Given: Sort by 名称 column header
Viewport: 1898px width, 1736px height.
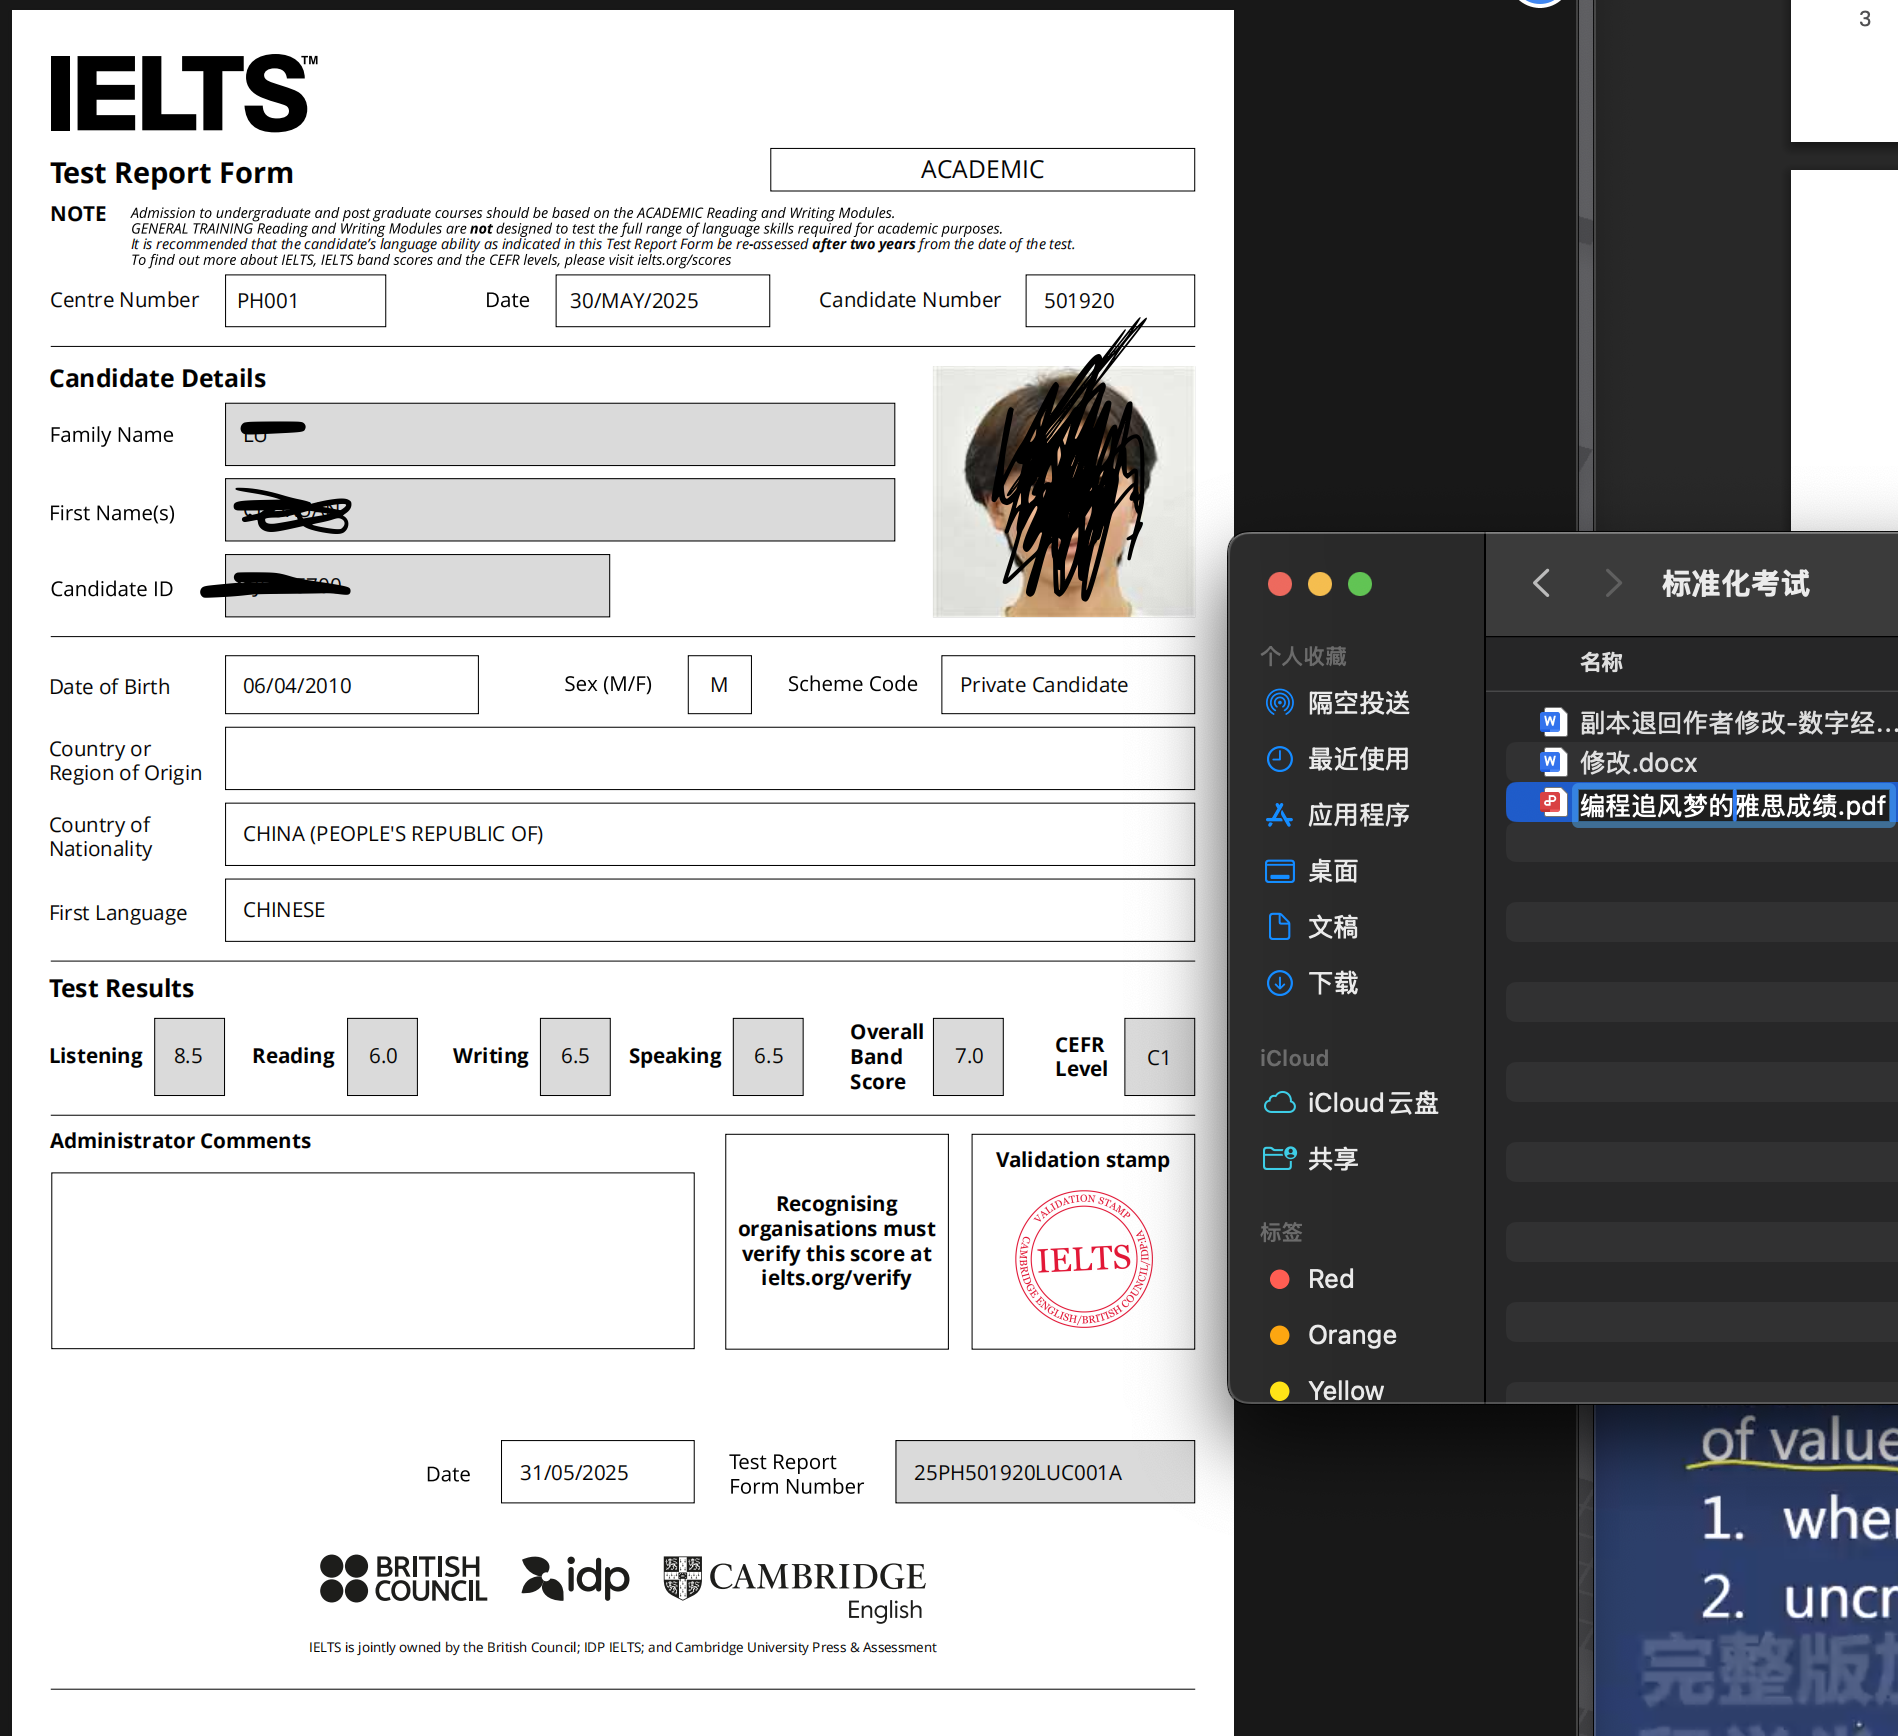Looking at the screenshot, I should point(1601,662).
